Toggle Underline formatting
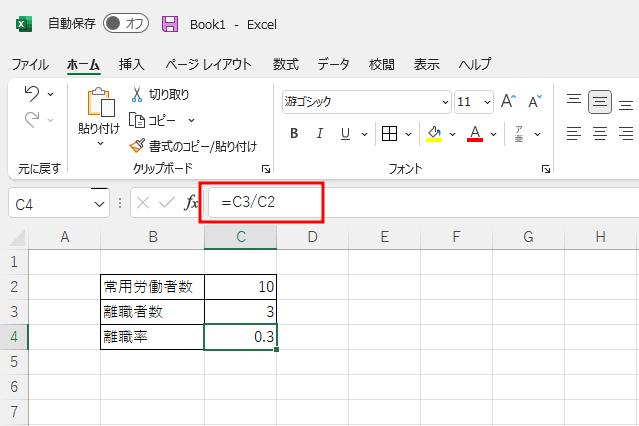The height and width of the screenshot is (426, 639). (x=346, y=133)
